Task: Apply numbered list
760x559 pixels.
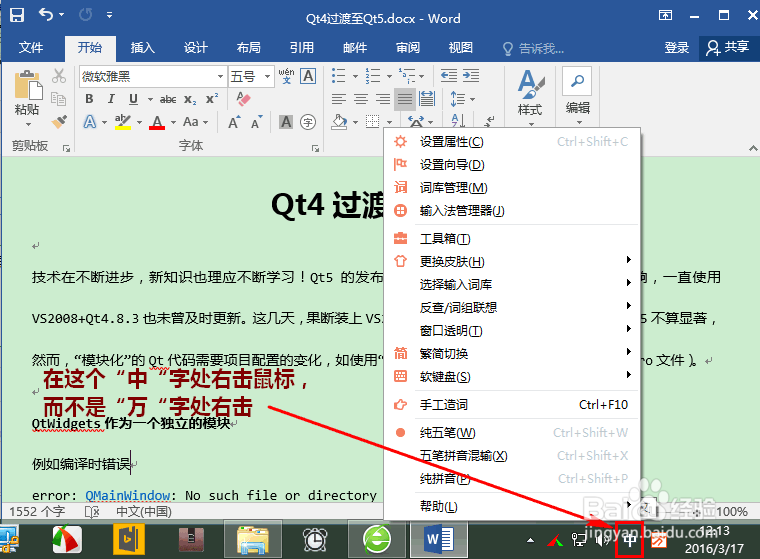Action: pos(373,76)
